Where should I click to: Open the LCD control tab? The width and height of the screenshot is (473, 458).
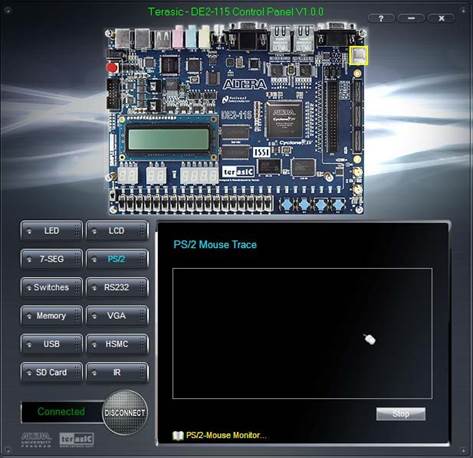117,231
